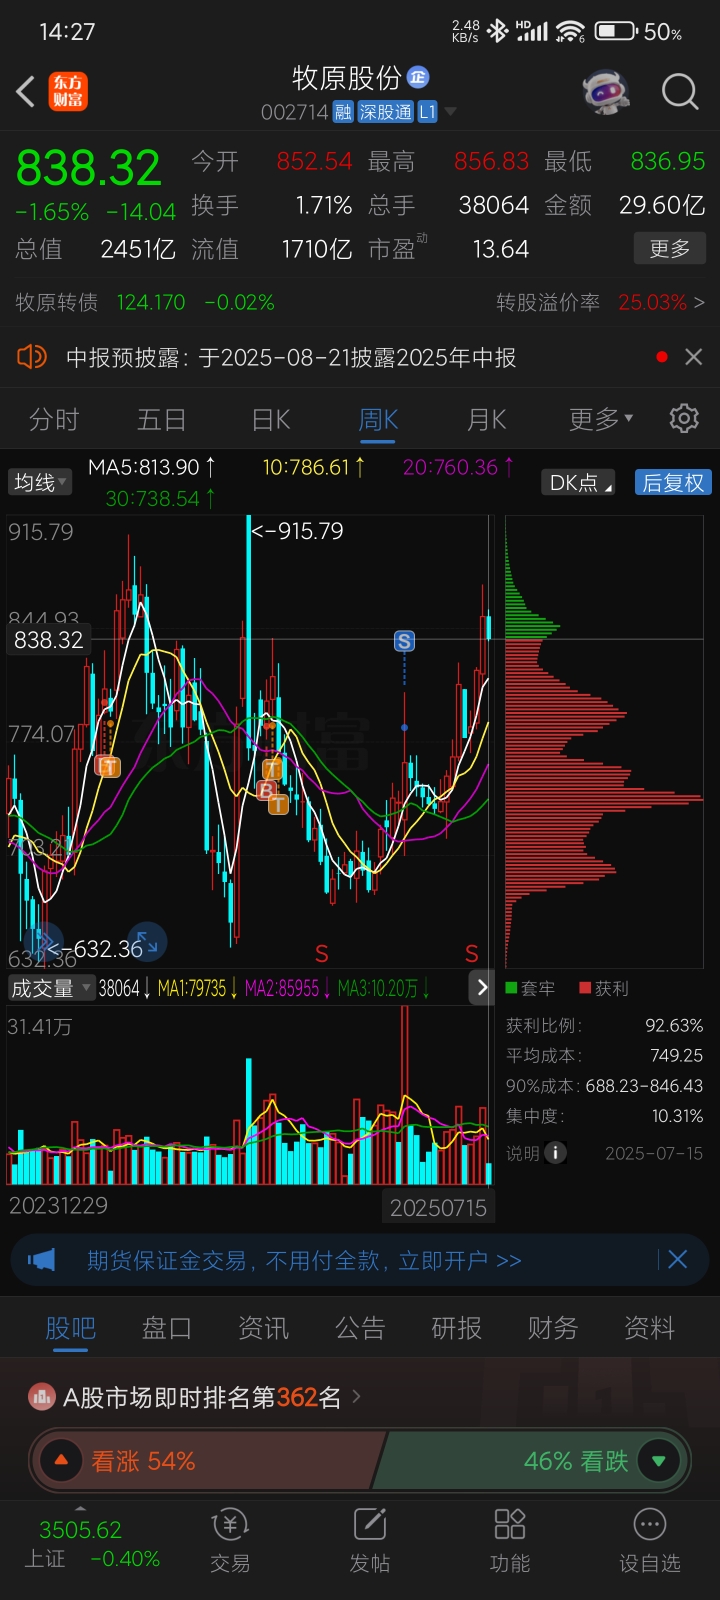Switch to 五日 chart tab
This screenshot has height=1600, width=720.
pyautogui.click(x=162, y=419)
